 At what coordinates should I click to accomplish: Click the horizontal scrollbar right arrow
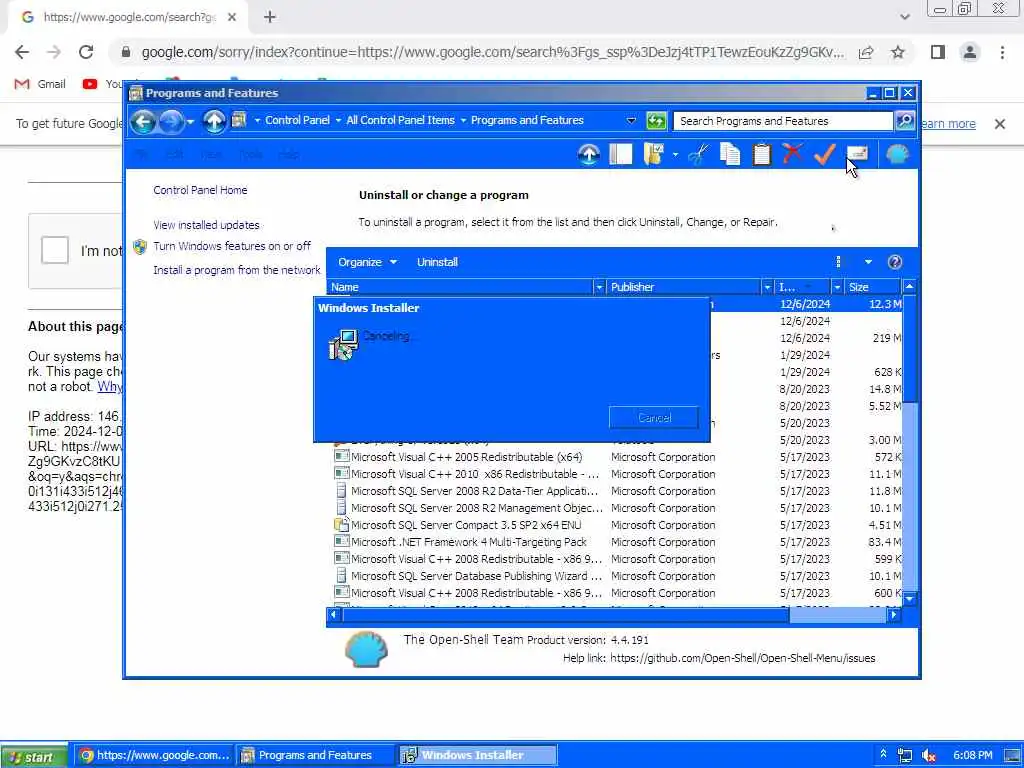coord(893,615)
